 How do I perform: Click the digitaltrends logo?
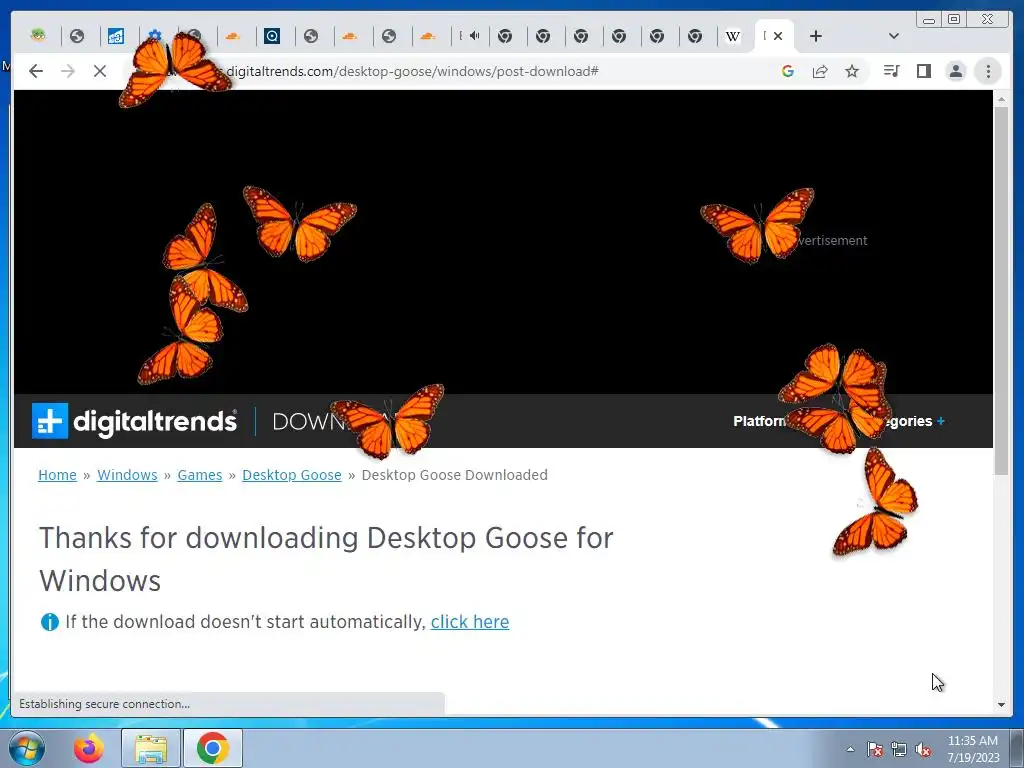[x=135, y=421]
